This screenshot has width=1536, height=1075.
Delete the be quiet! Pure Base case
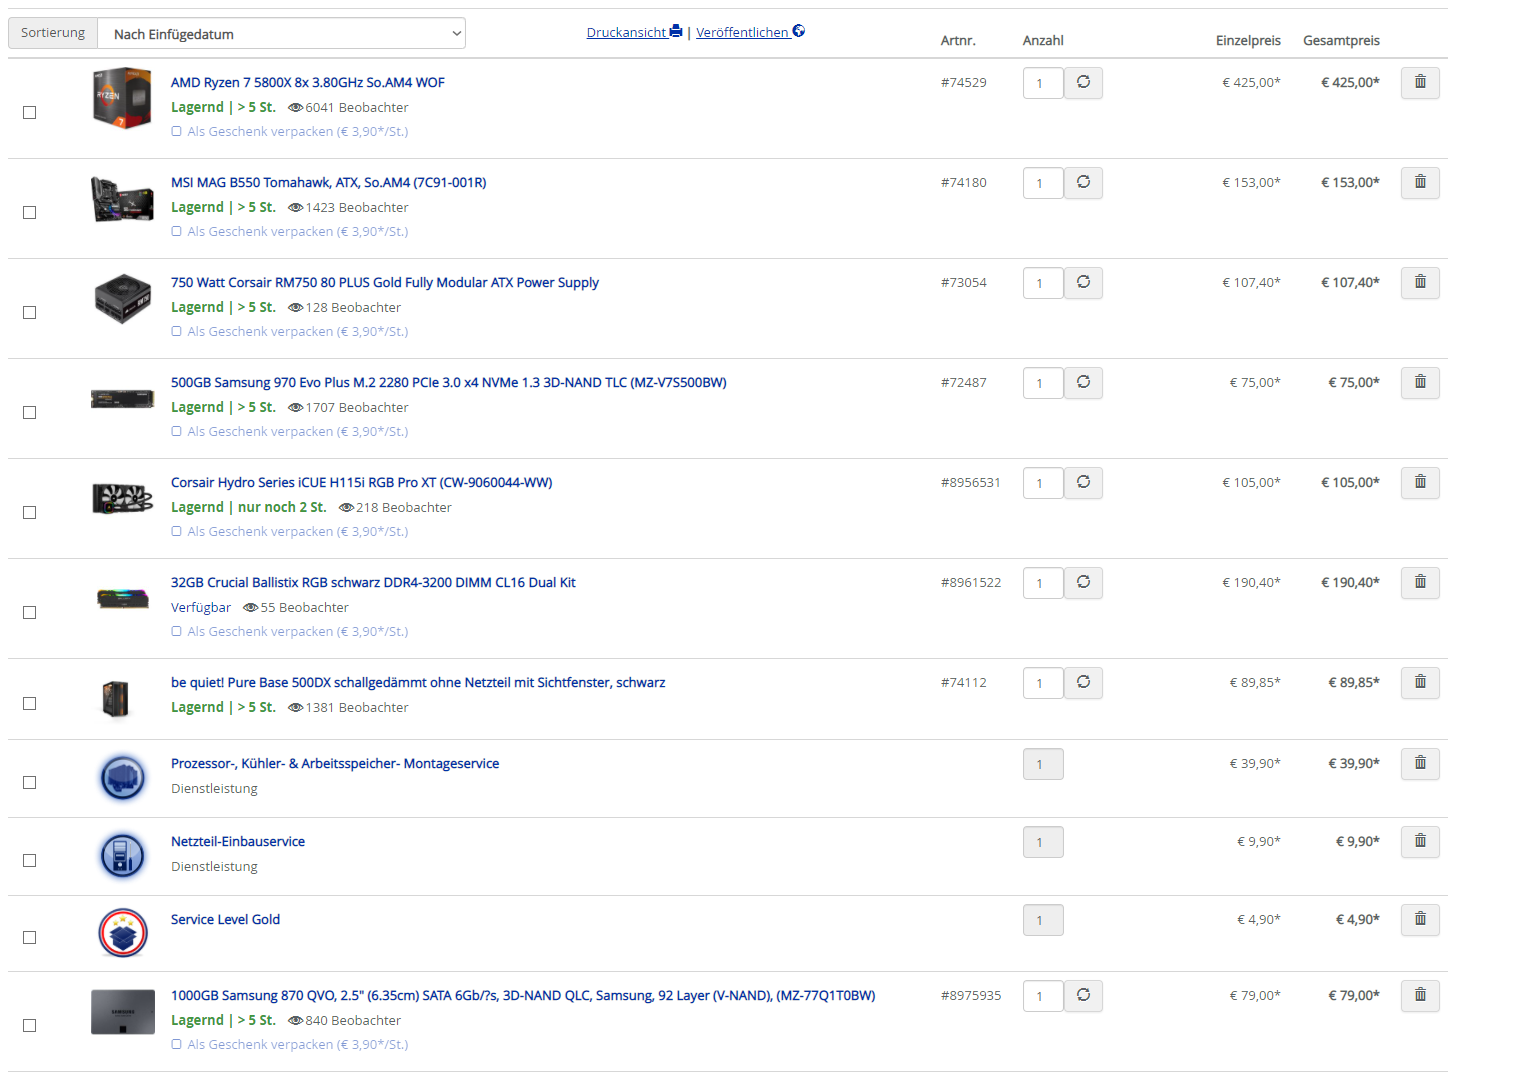tap(1420, 683)
